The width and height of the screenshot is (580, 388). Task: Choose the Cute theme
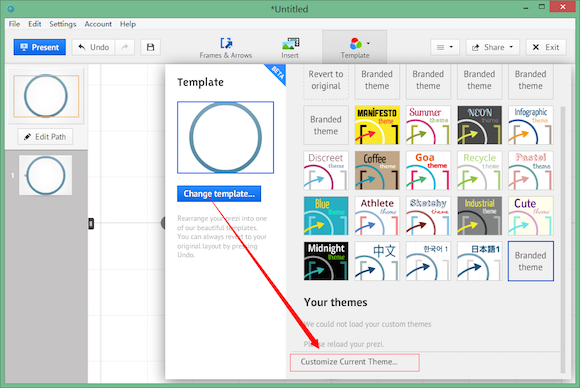(530, 216)
